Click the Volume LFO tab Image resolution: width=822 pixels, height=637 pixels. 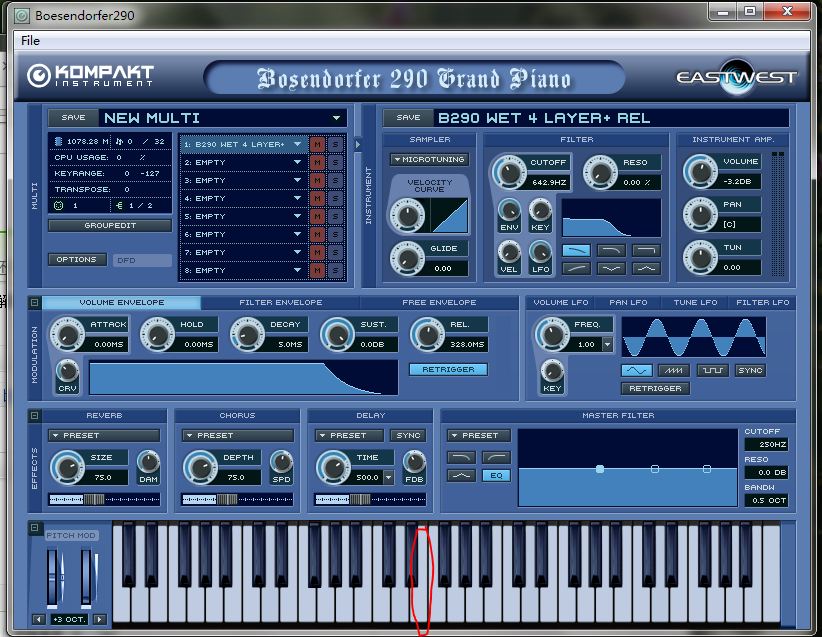coord(560,303)
